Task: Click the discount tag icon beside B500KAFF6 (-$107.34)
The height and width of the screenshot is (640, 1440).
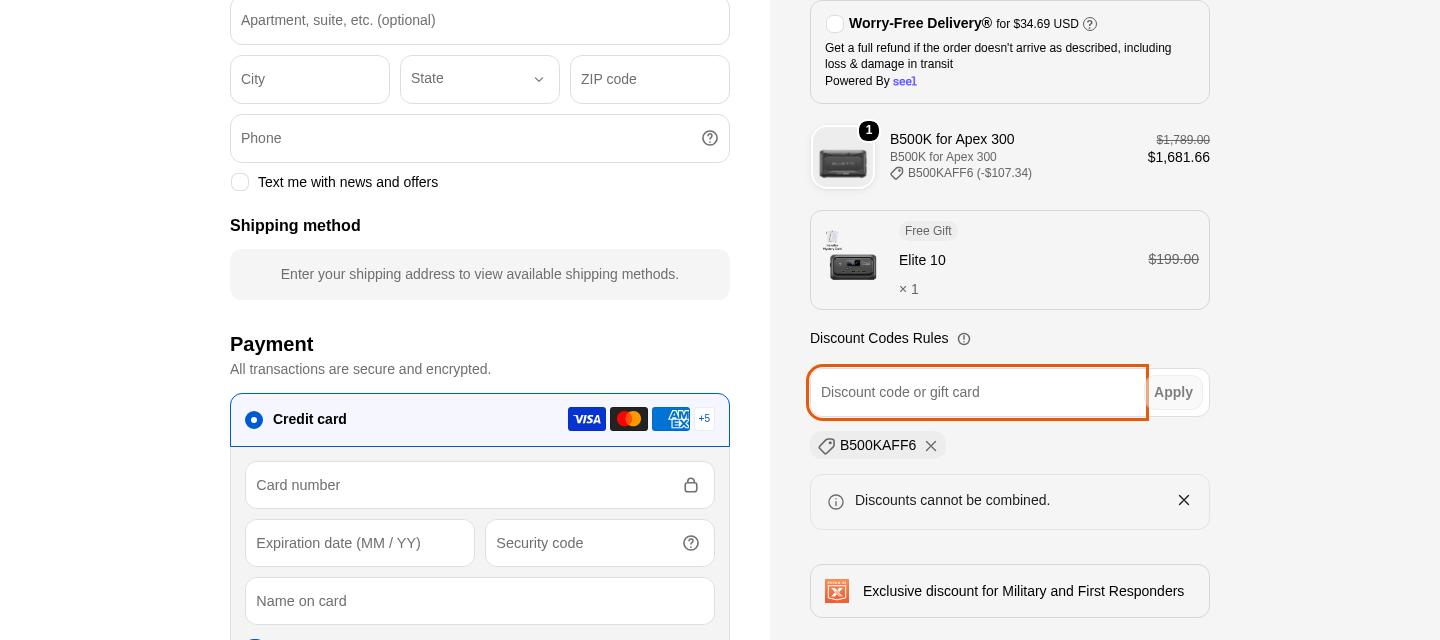Action: coord(897,173)
